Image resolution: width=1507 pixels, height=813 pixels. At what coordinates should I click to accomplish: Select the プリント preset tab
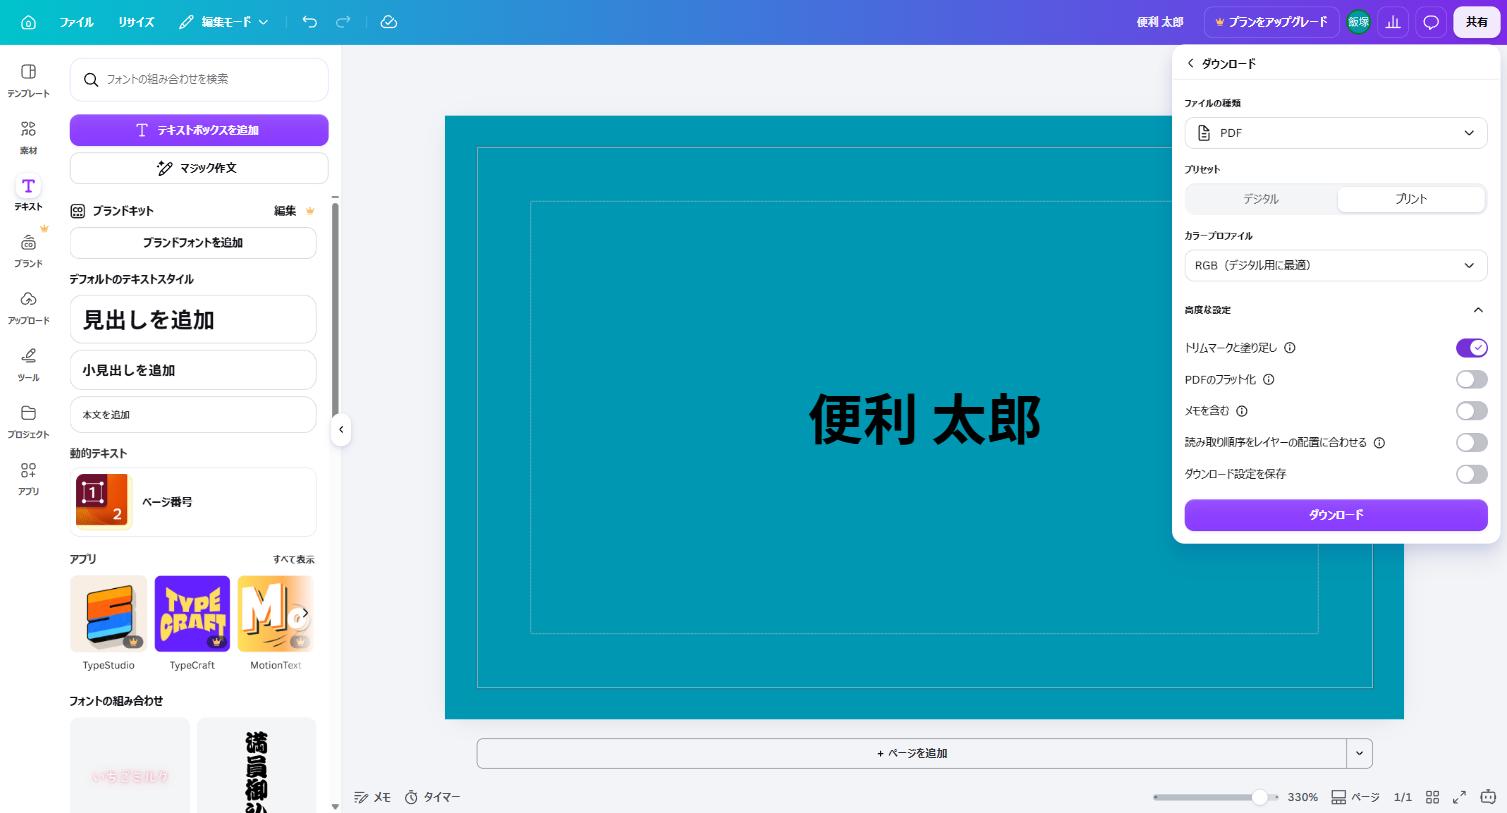click(1411, 199)
